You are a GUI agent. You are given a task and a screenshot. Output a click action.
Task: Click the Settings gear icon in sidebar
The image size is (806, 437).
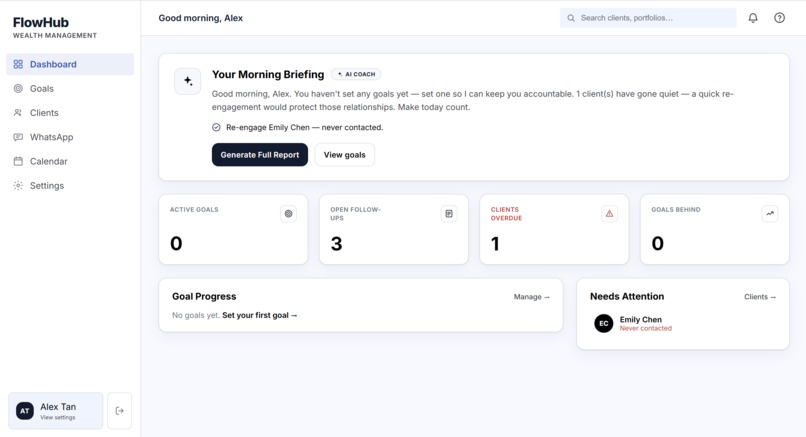click(18, 186)
